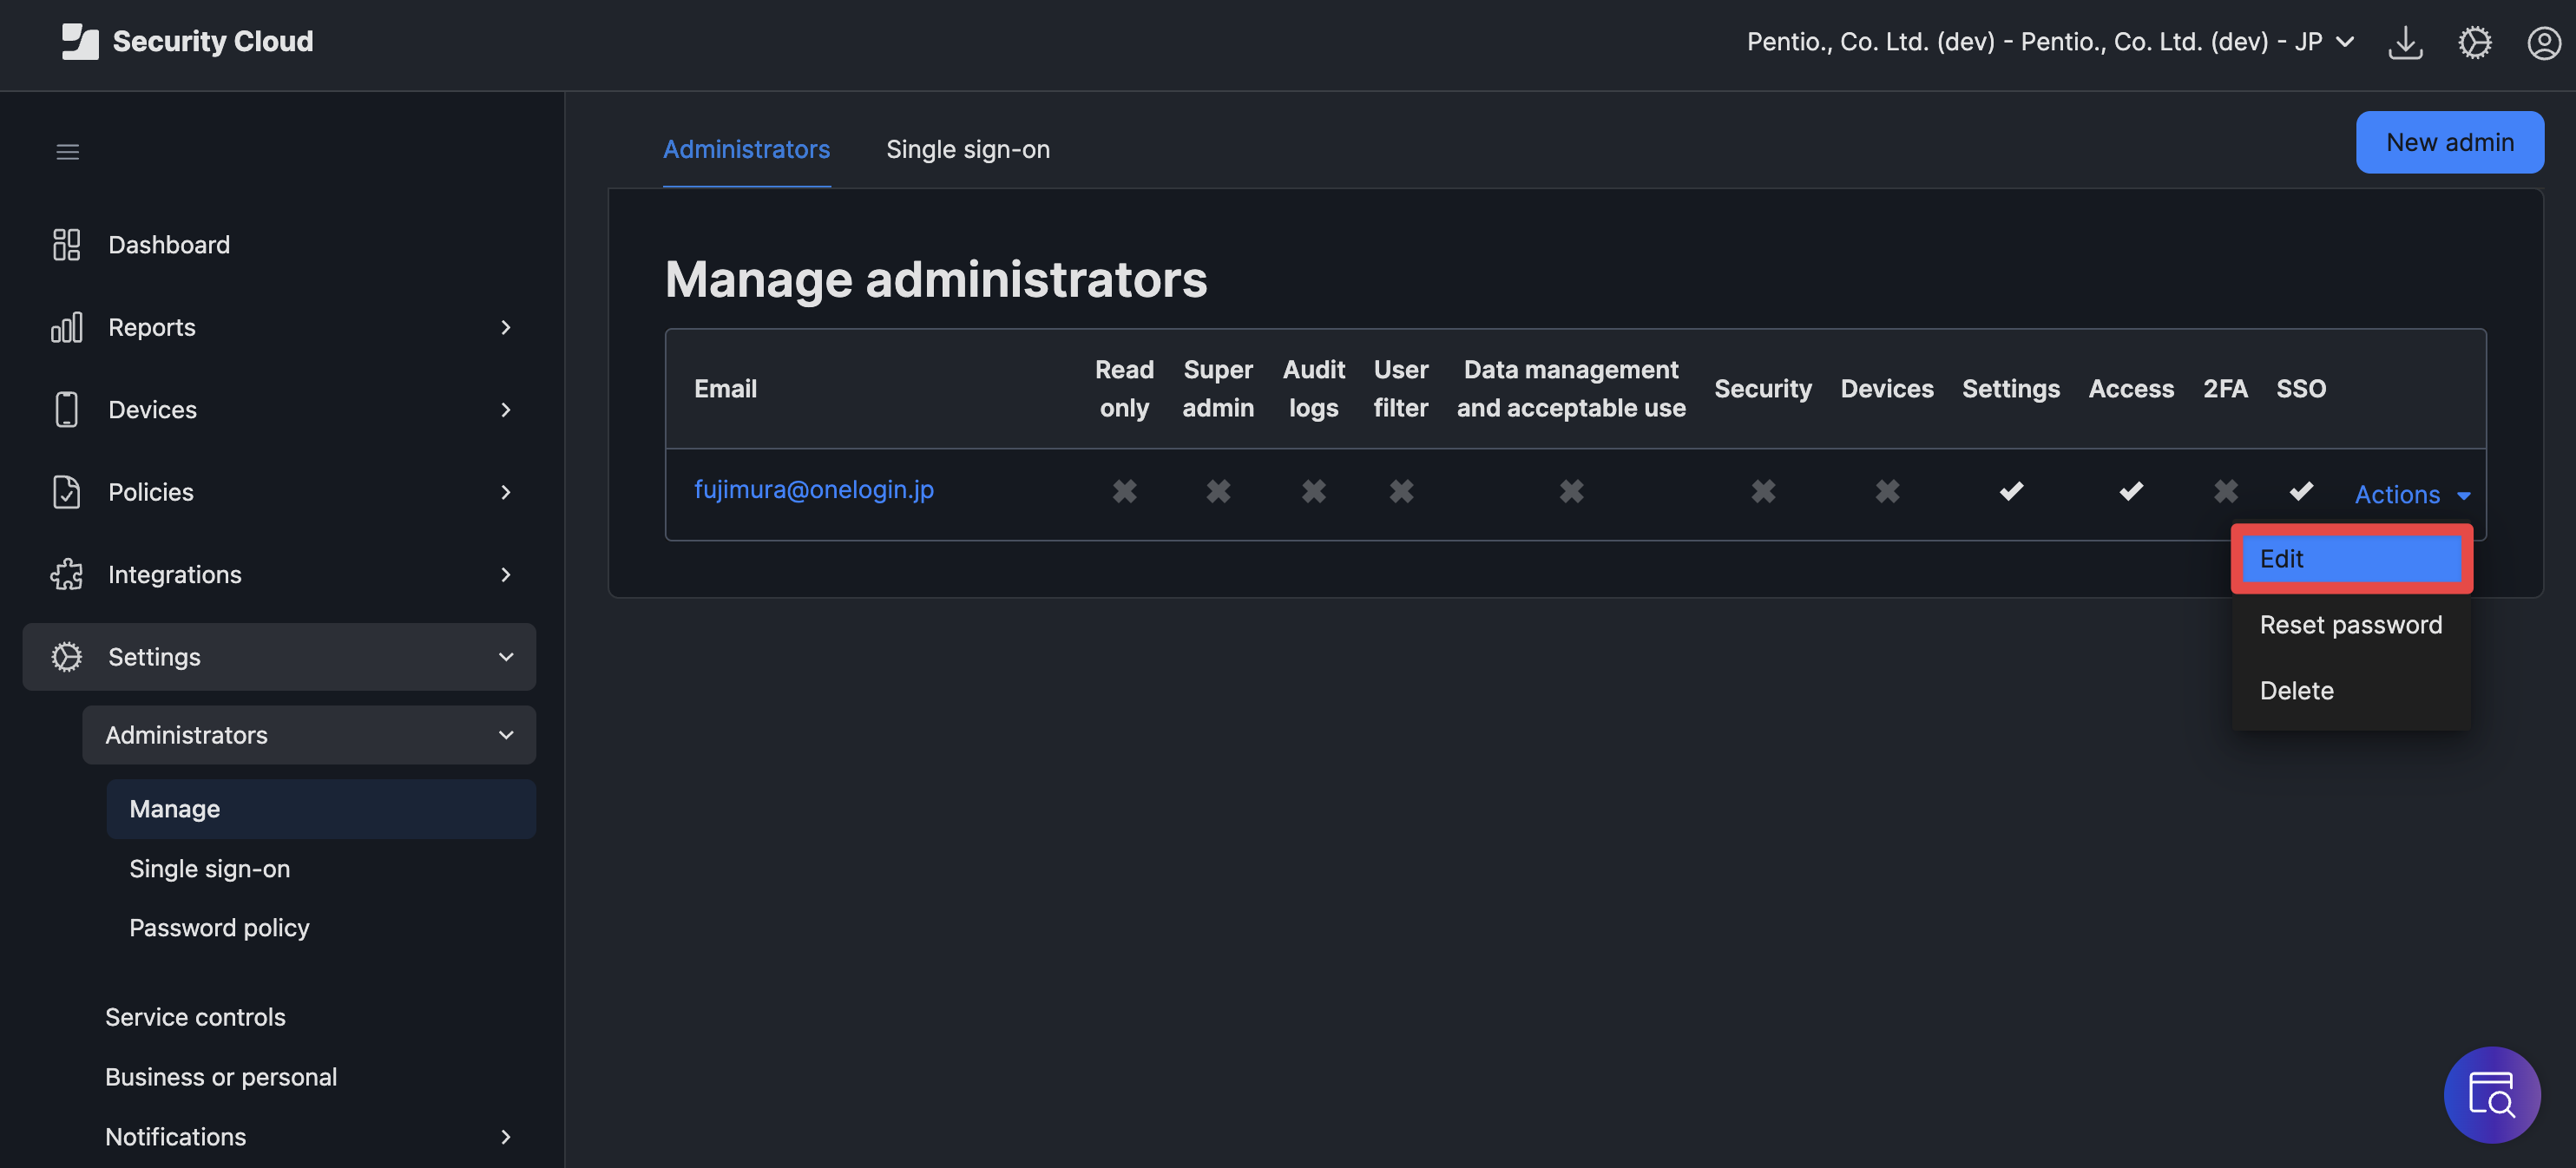Expand the Policies sidebar section
The height and width of the screenshot is (1168, 2576).
coord(505,491)
